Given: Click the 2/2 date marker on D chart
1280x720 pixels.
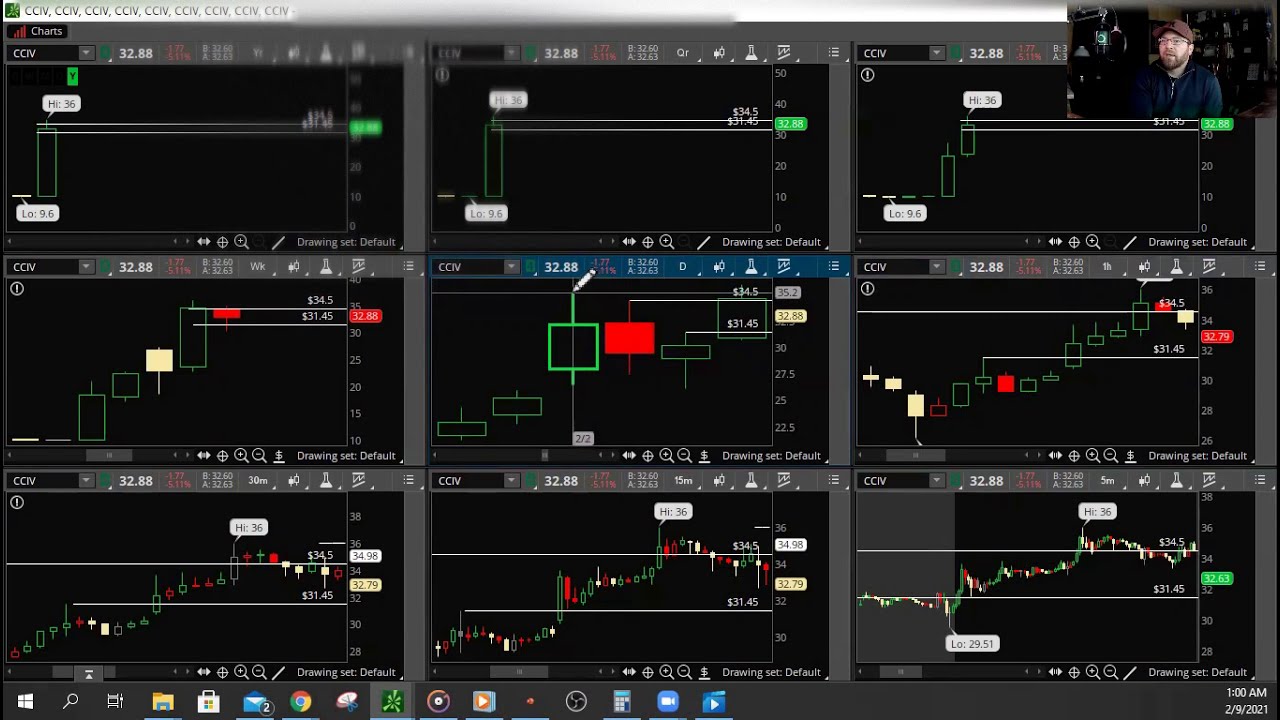Looking at the screenshot, I should point(583,438).
